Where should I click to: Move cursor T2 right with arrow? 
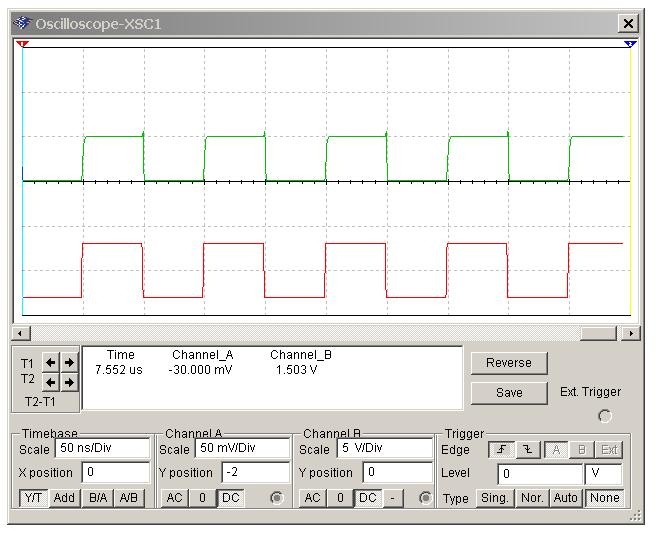(69, 382)
